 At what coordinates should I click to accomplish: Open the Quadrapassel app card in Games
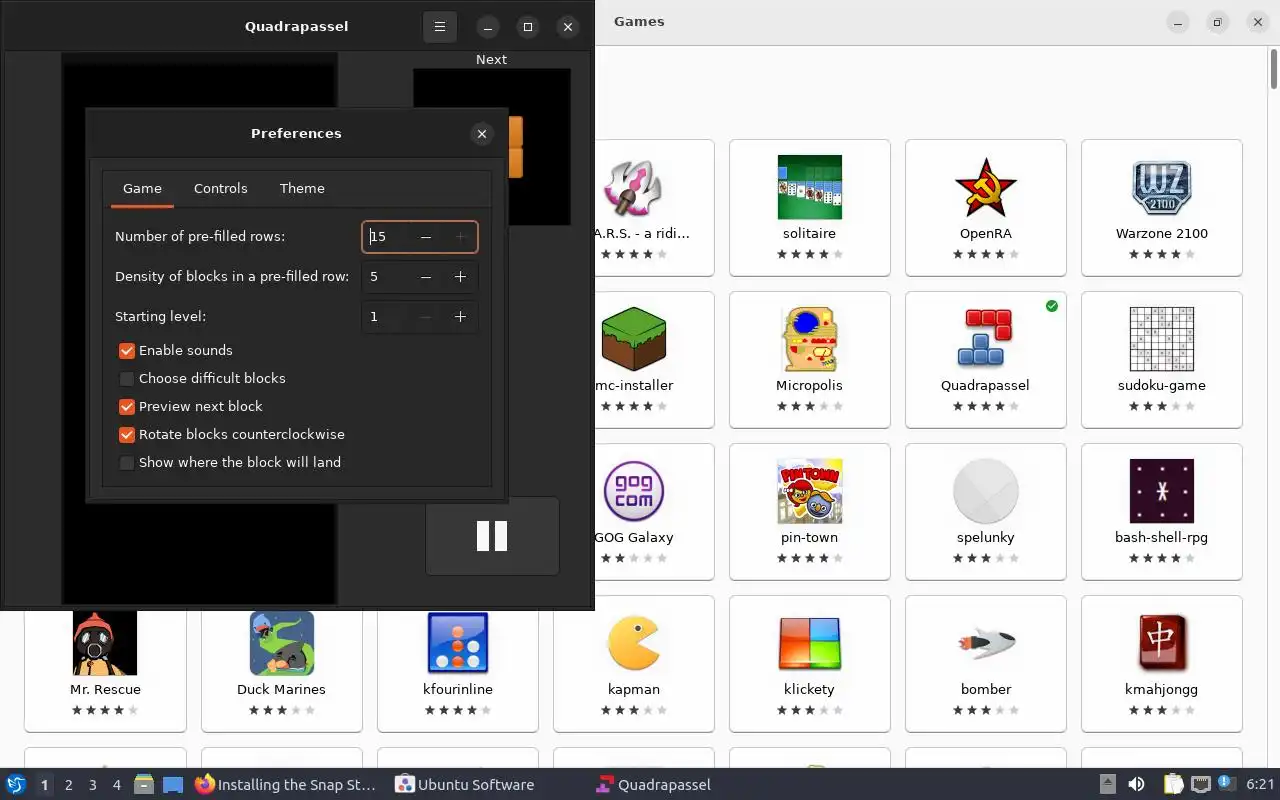(986, 359)
